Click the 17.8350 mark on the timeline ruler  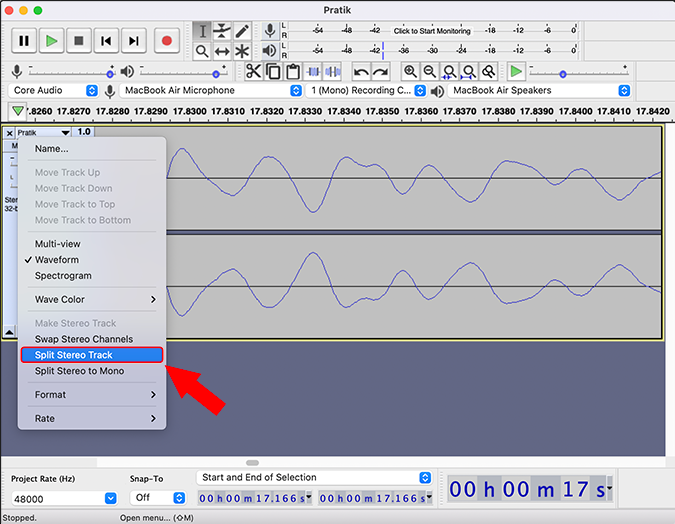[x=382, y=112]
